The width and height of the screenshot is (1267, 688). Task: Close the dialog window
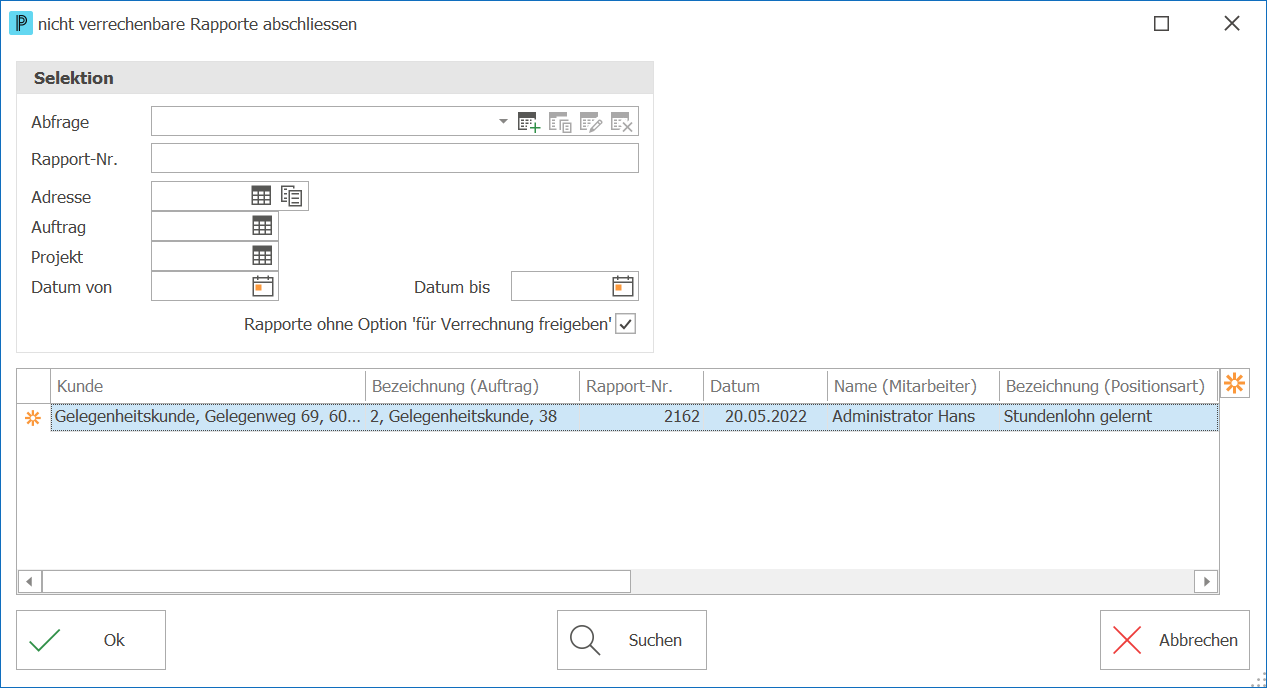coord(1232,24)
